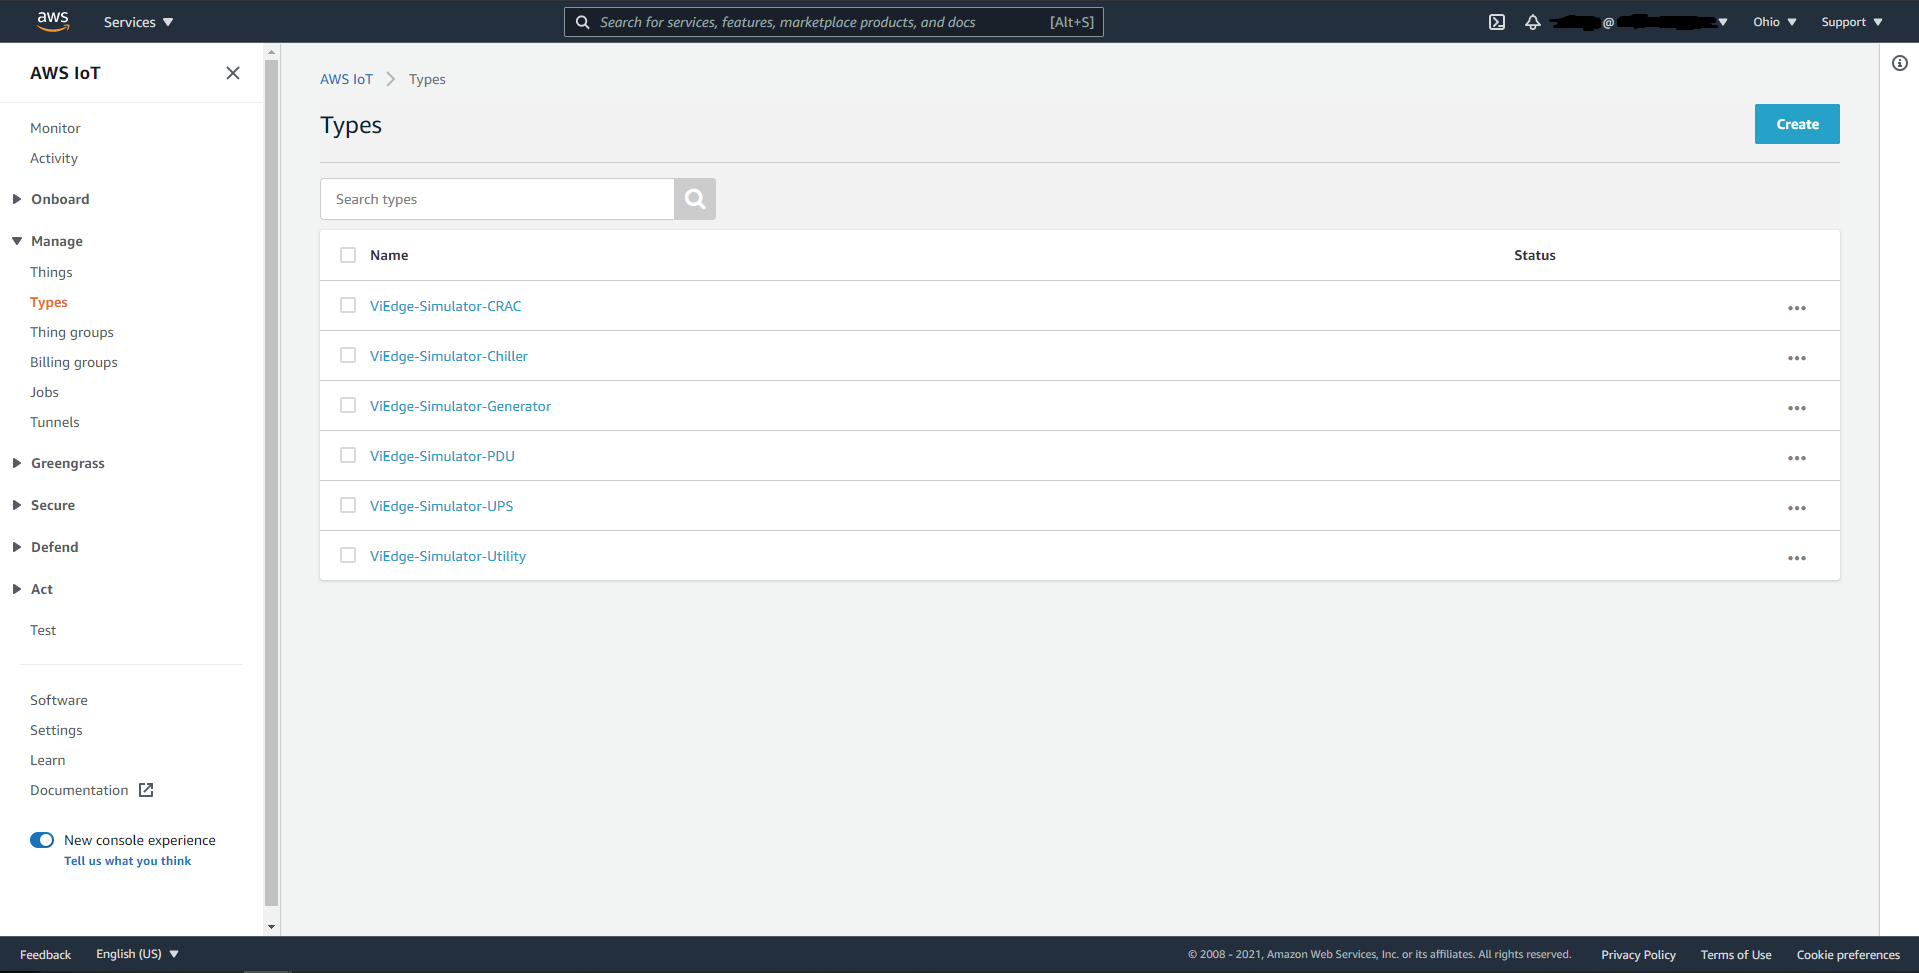Toggle the New console experience switch
This screenshot has height=973, width=1919.
[42, 840]
